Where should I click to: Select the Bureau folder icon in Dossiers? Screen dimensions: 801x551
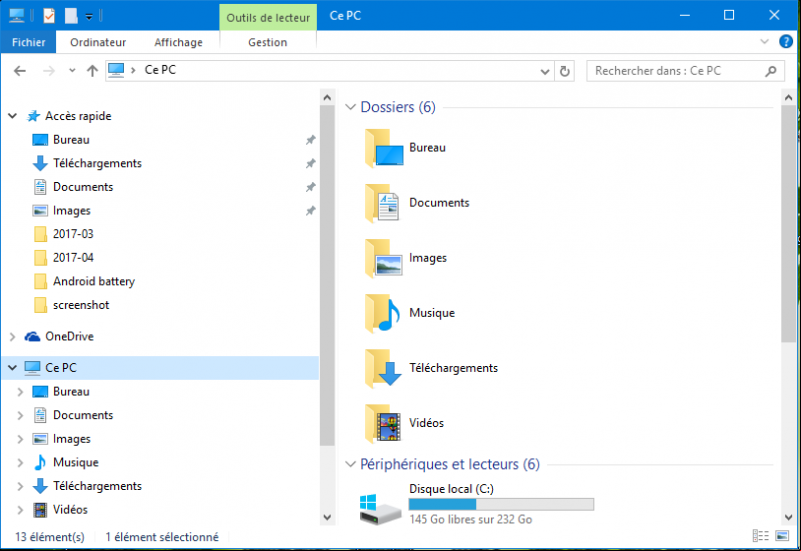(384, 148)
